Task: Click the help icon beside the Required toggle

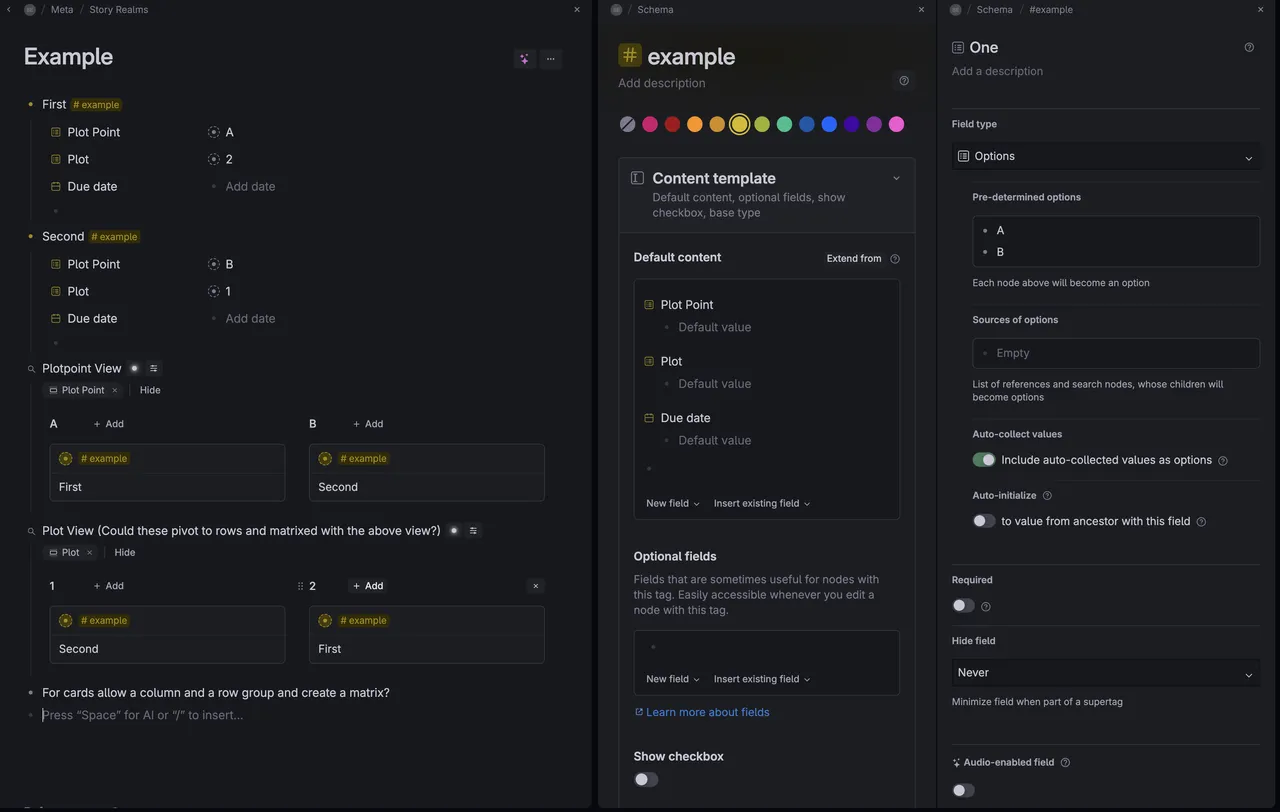Action: 986,606
